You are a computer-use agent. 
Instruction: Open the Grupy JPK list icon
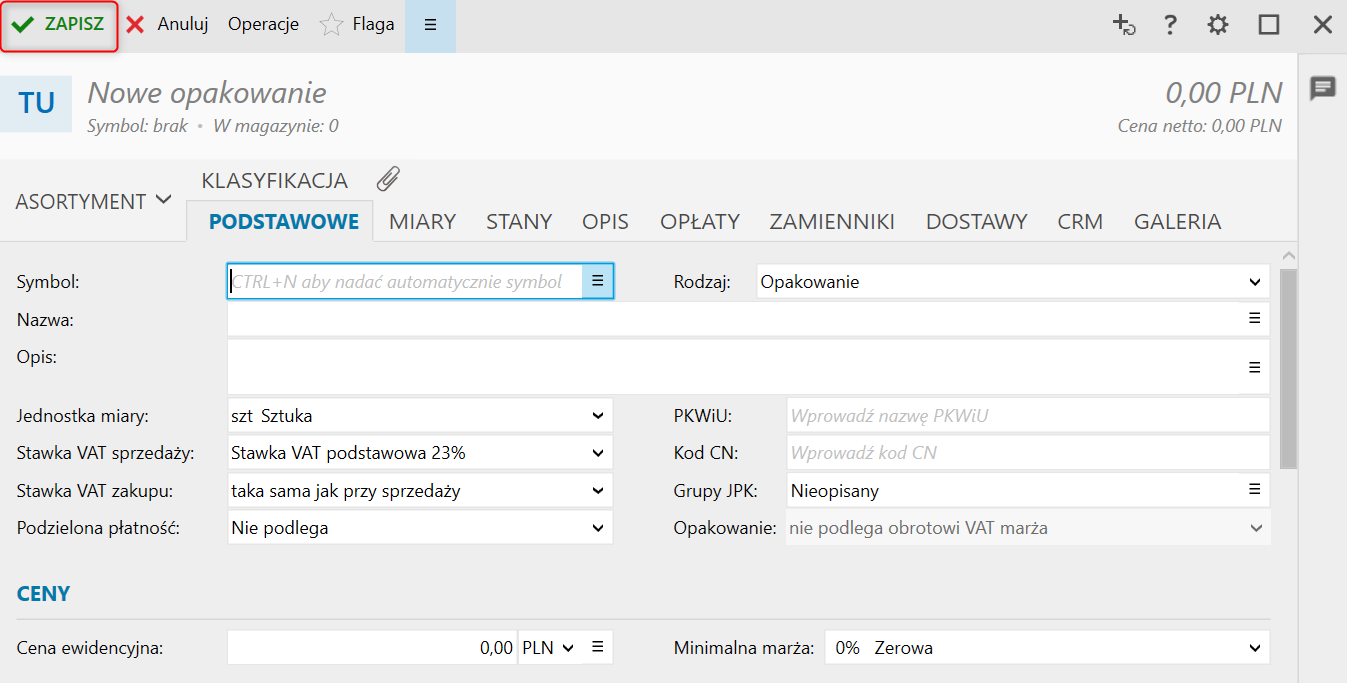(x=1254, y=490)
